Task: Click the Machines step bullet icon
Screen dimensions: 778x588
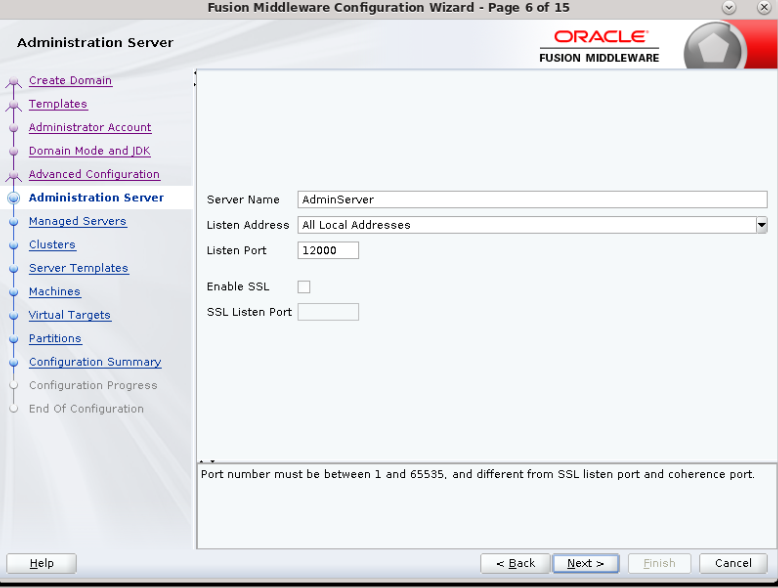Action: click(13, 292)
